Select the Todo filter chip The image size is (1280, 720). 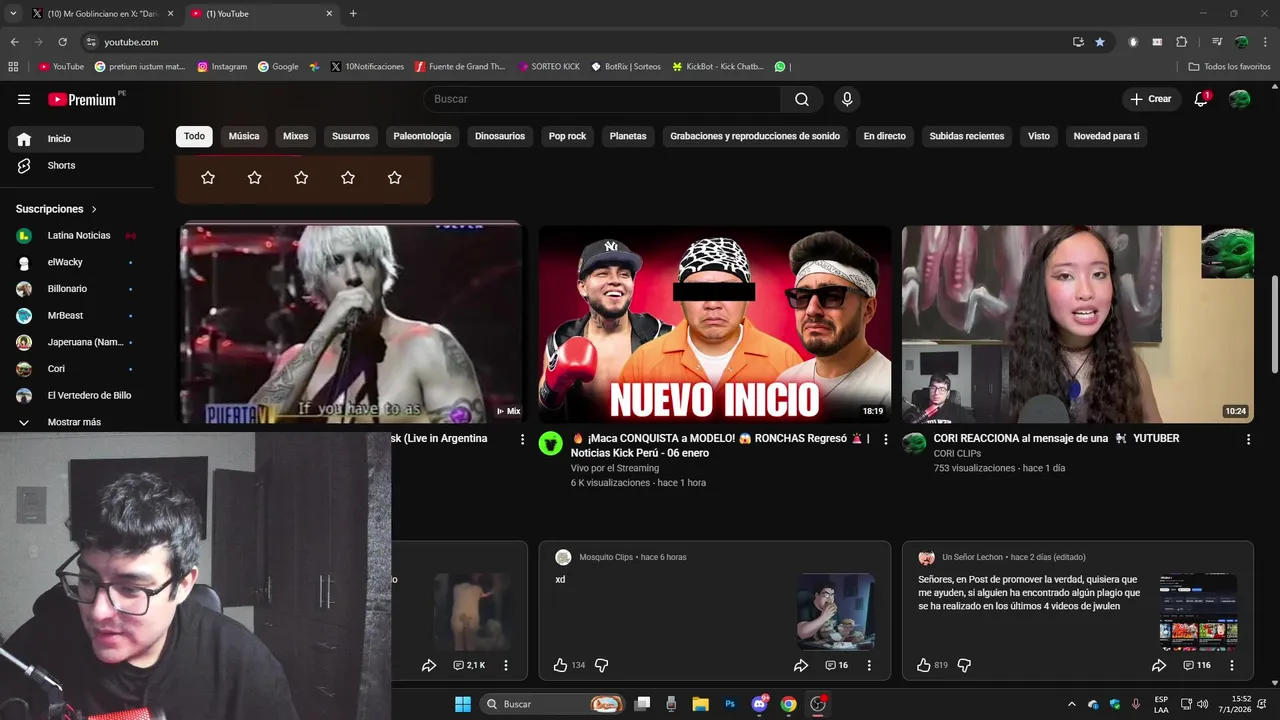pyautogui.click(x=194, y=136)
